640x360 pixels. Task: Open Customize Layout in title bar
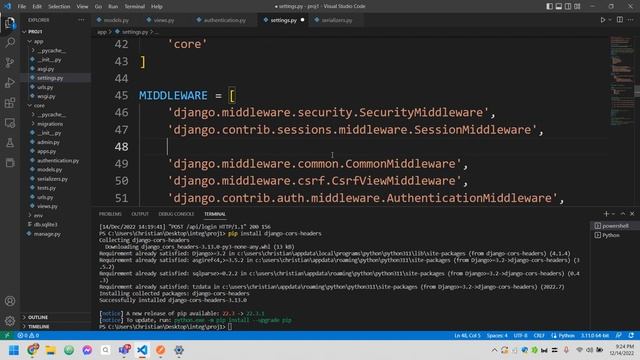pyautogui.click(x=577, y=6)
